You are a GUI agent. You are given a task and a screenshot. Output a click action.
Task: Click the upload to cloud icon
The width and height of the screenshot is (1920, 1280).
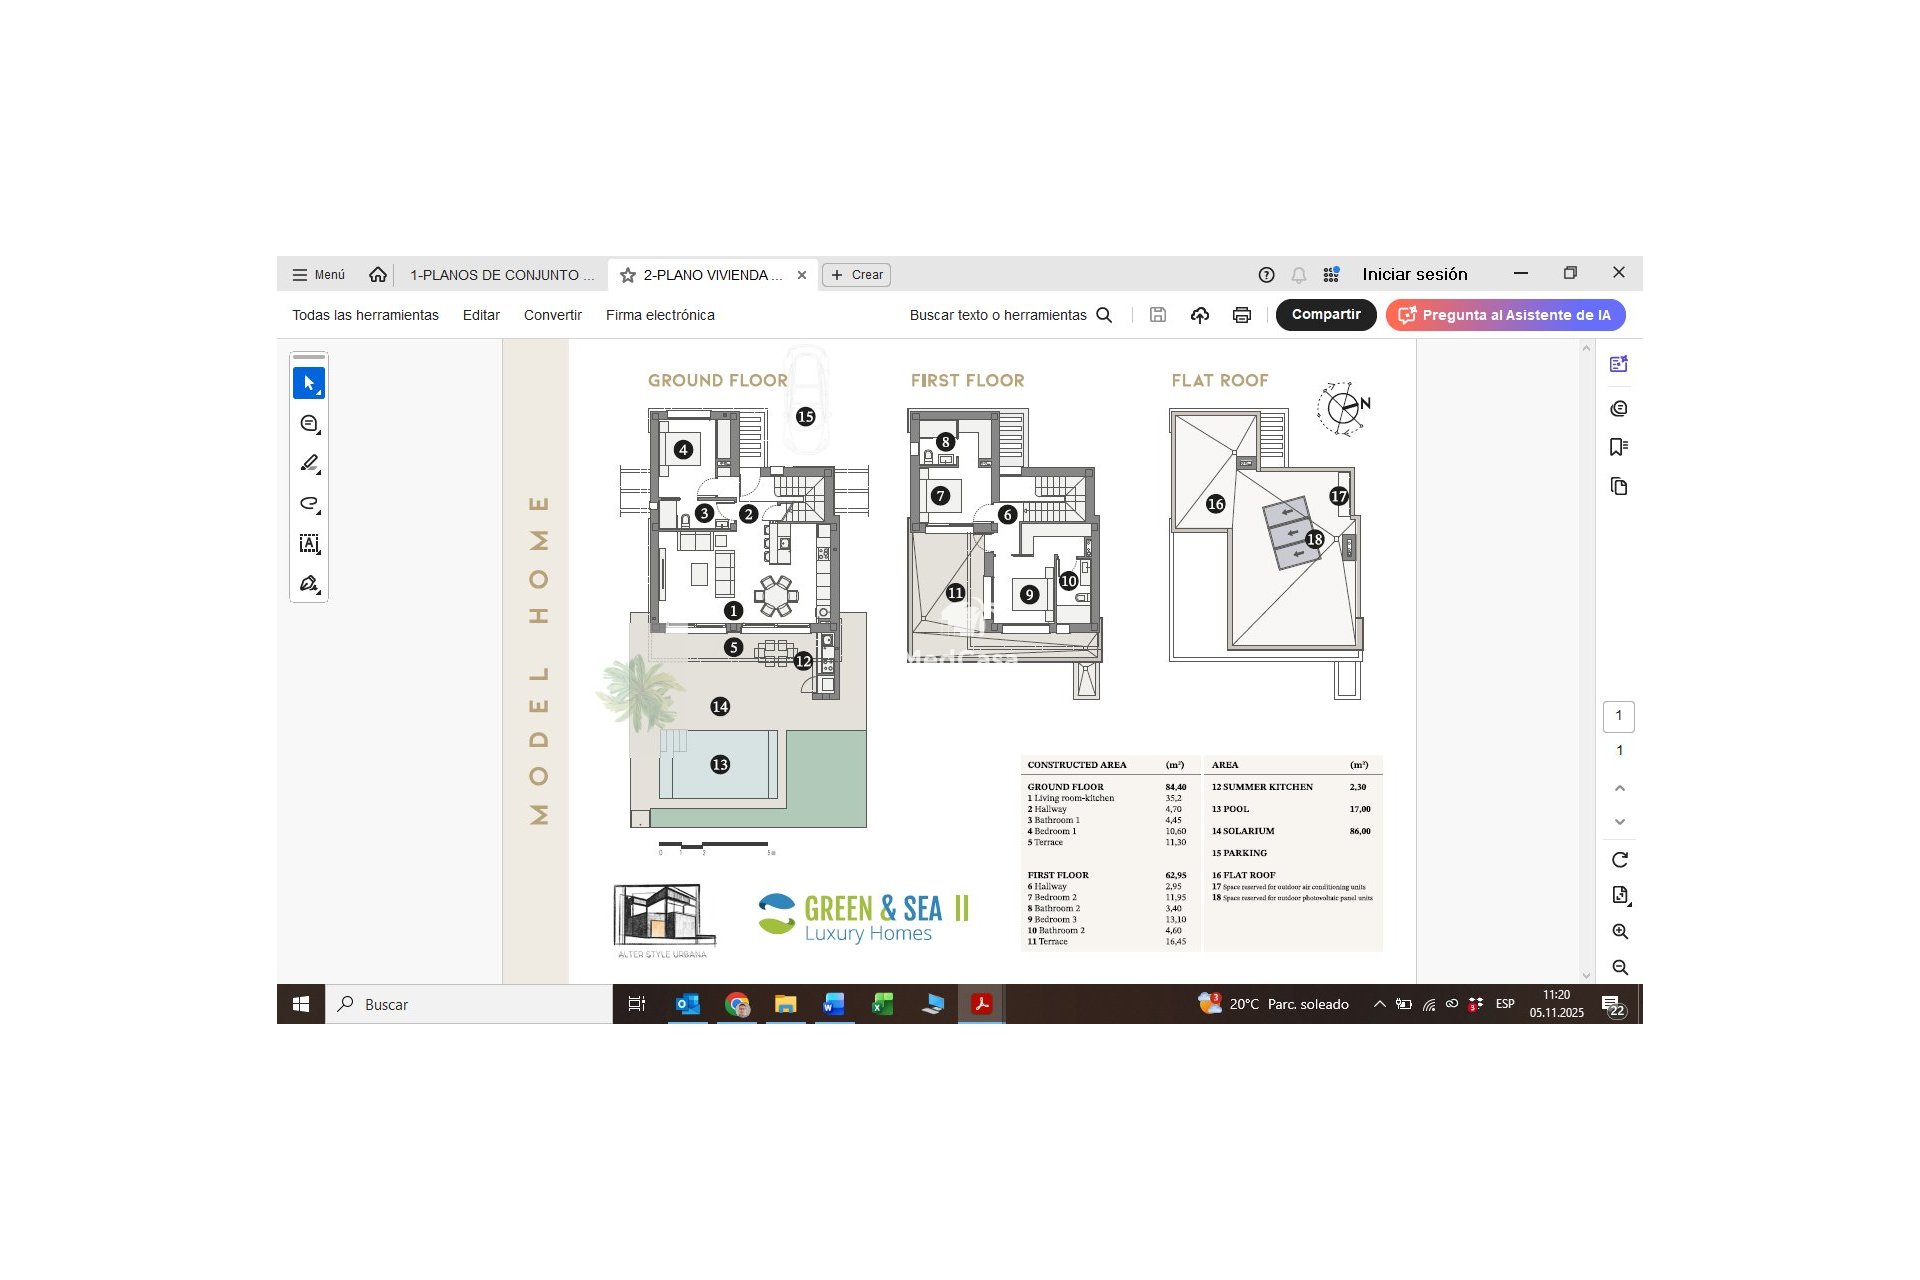(1199, 315)
